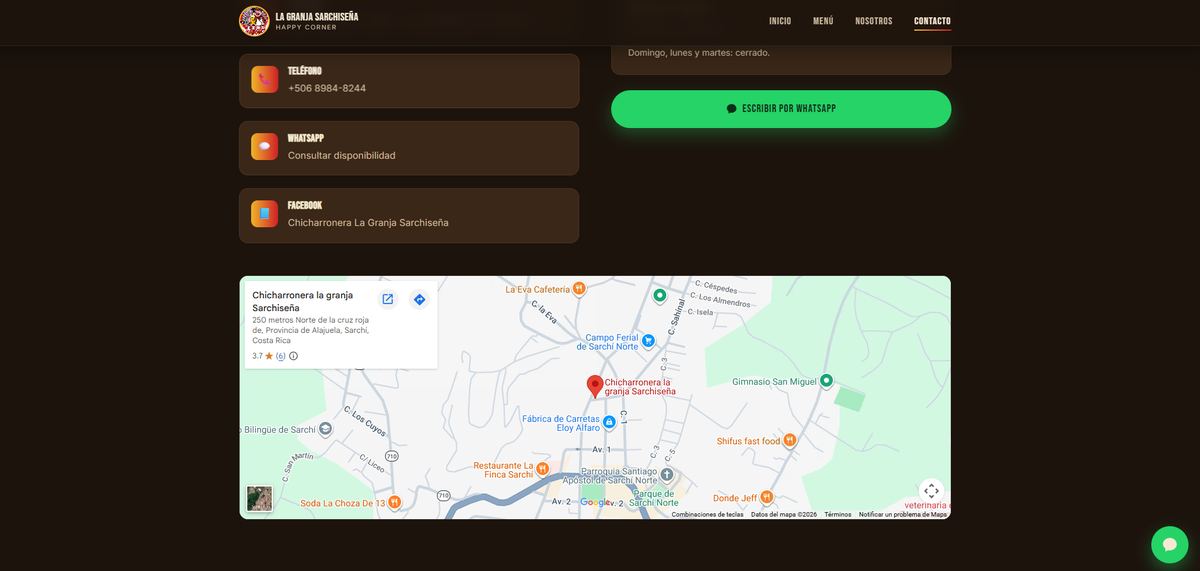Click the 6 reviews link in map card

click(281, 356)
